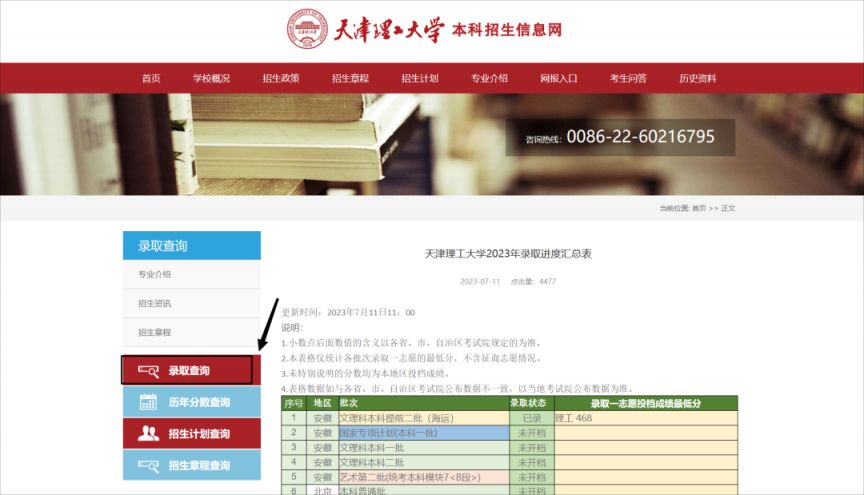The width and height of the screenshot is (864, 495).
Task: Open the 招生章程 top navigation item
Action: click(350, 78)
